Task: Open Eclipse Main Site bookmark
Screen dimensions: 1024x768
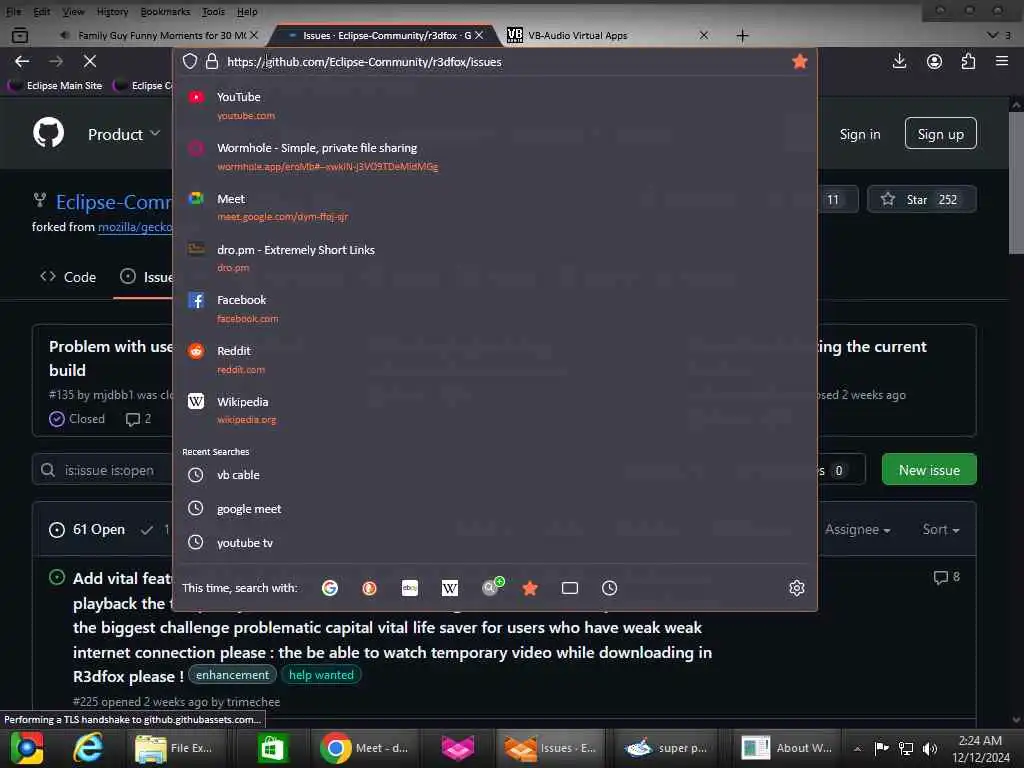Action: coord(56,86)
